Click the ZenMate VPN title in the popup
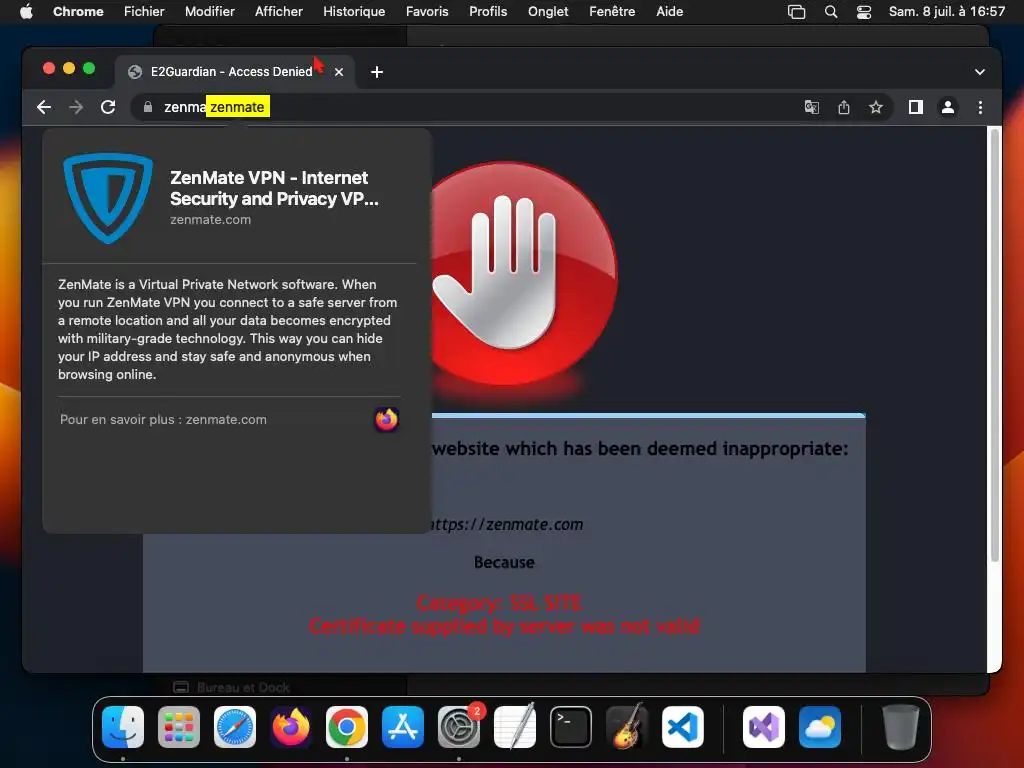 tap(274, 188)
